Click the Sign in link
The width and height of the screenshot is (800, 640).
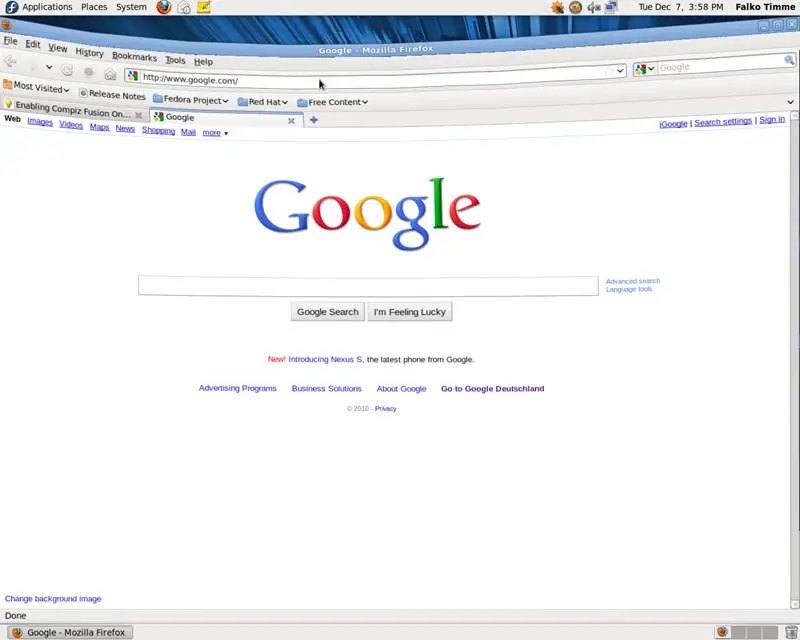click(x=772, y=119)
